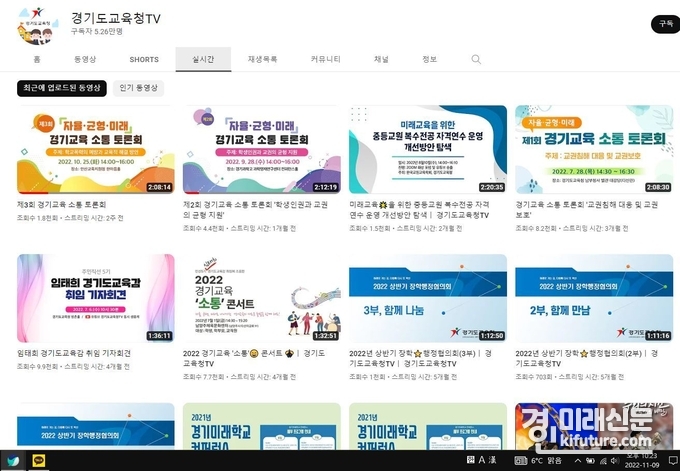Viewport: 680px width, 471px height.
Task: Select the 인기 동영상 filter chip
Action: pos(139,88)
